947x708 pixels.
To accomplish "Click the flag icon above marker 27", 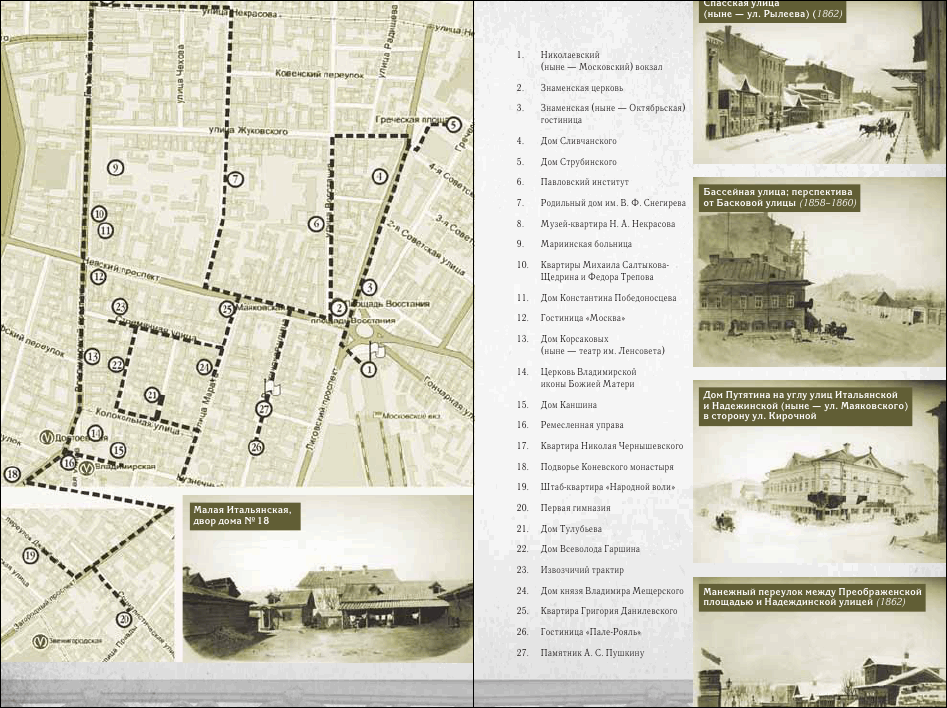I will point(271,387).
